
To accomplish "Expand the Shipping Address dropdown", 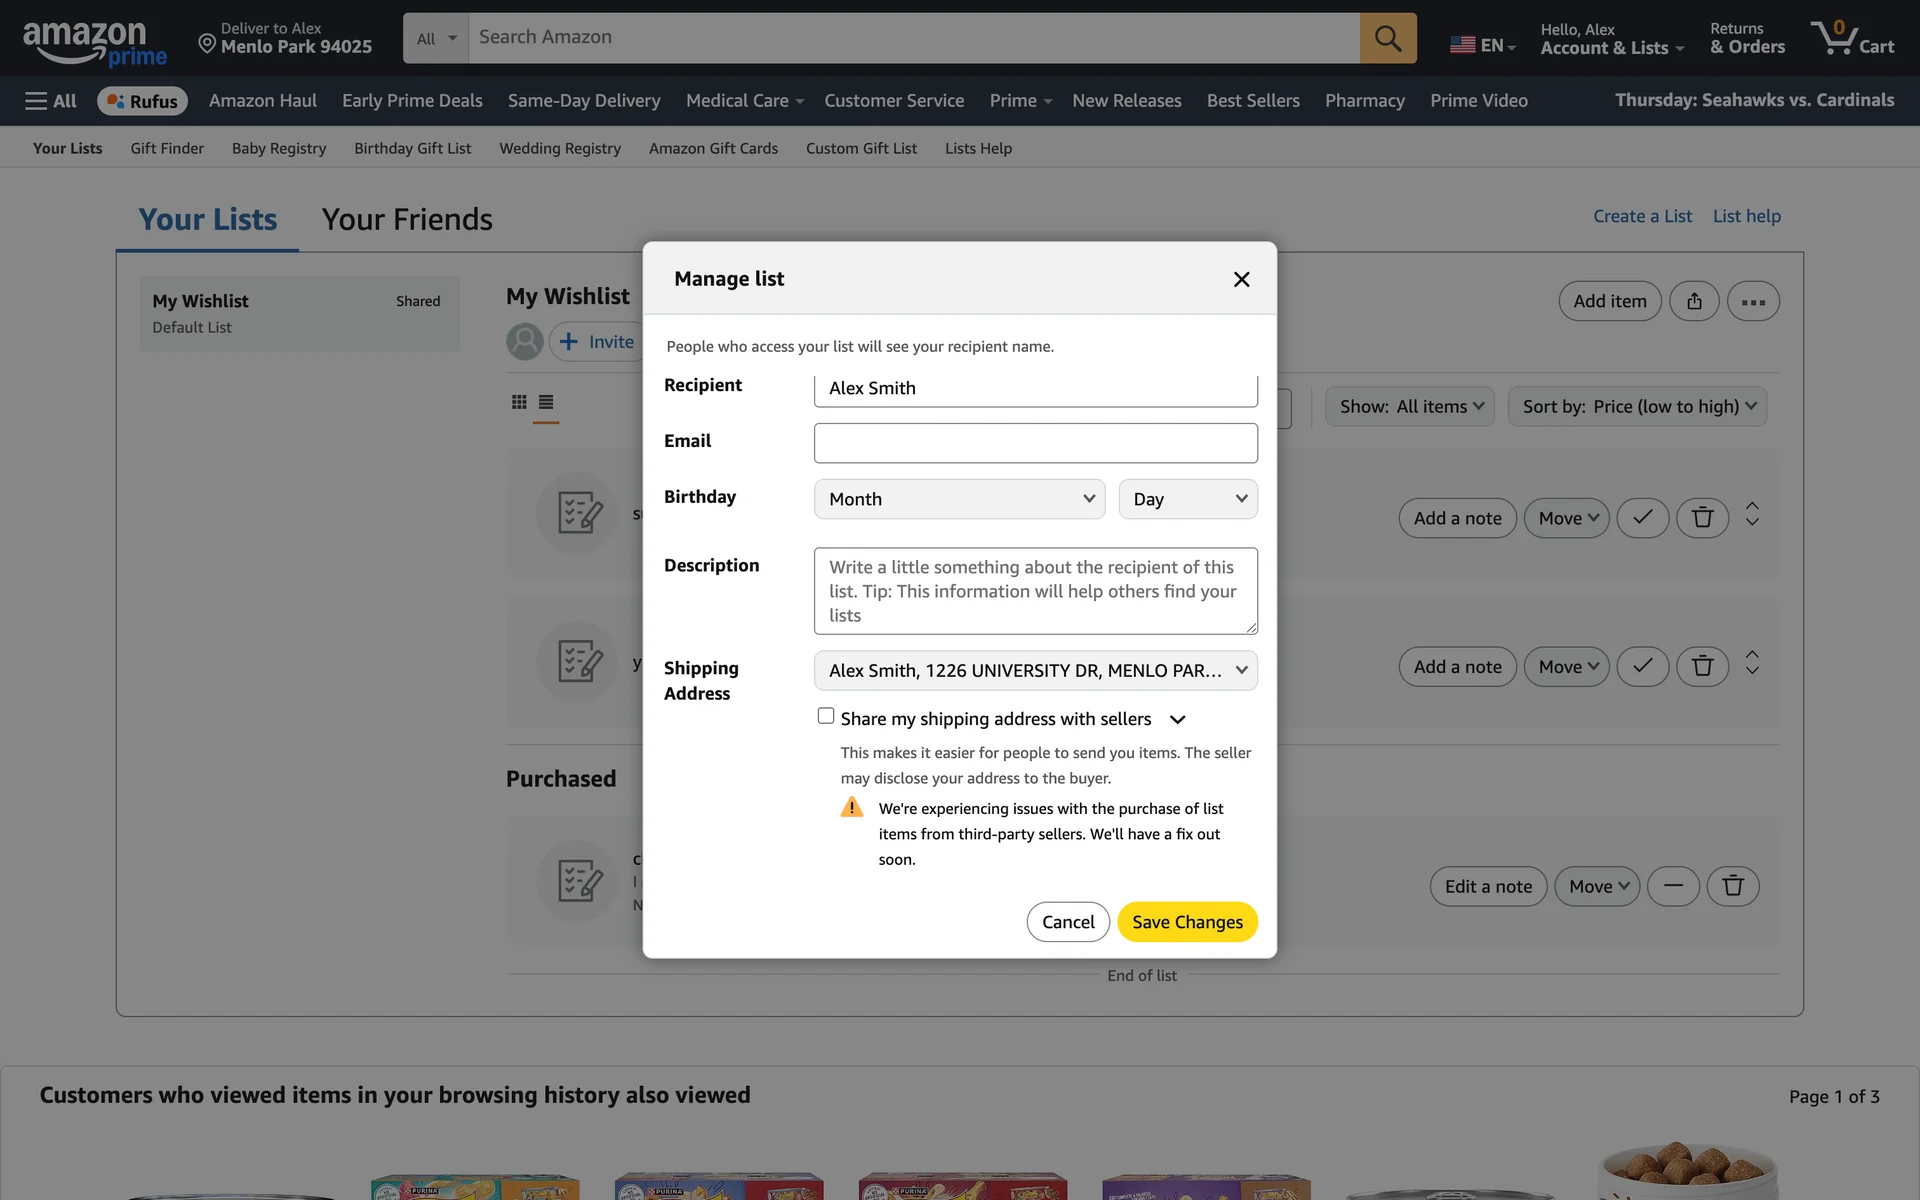I will [x=1035, y=670].
